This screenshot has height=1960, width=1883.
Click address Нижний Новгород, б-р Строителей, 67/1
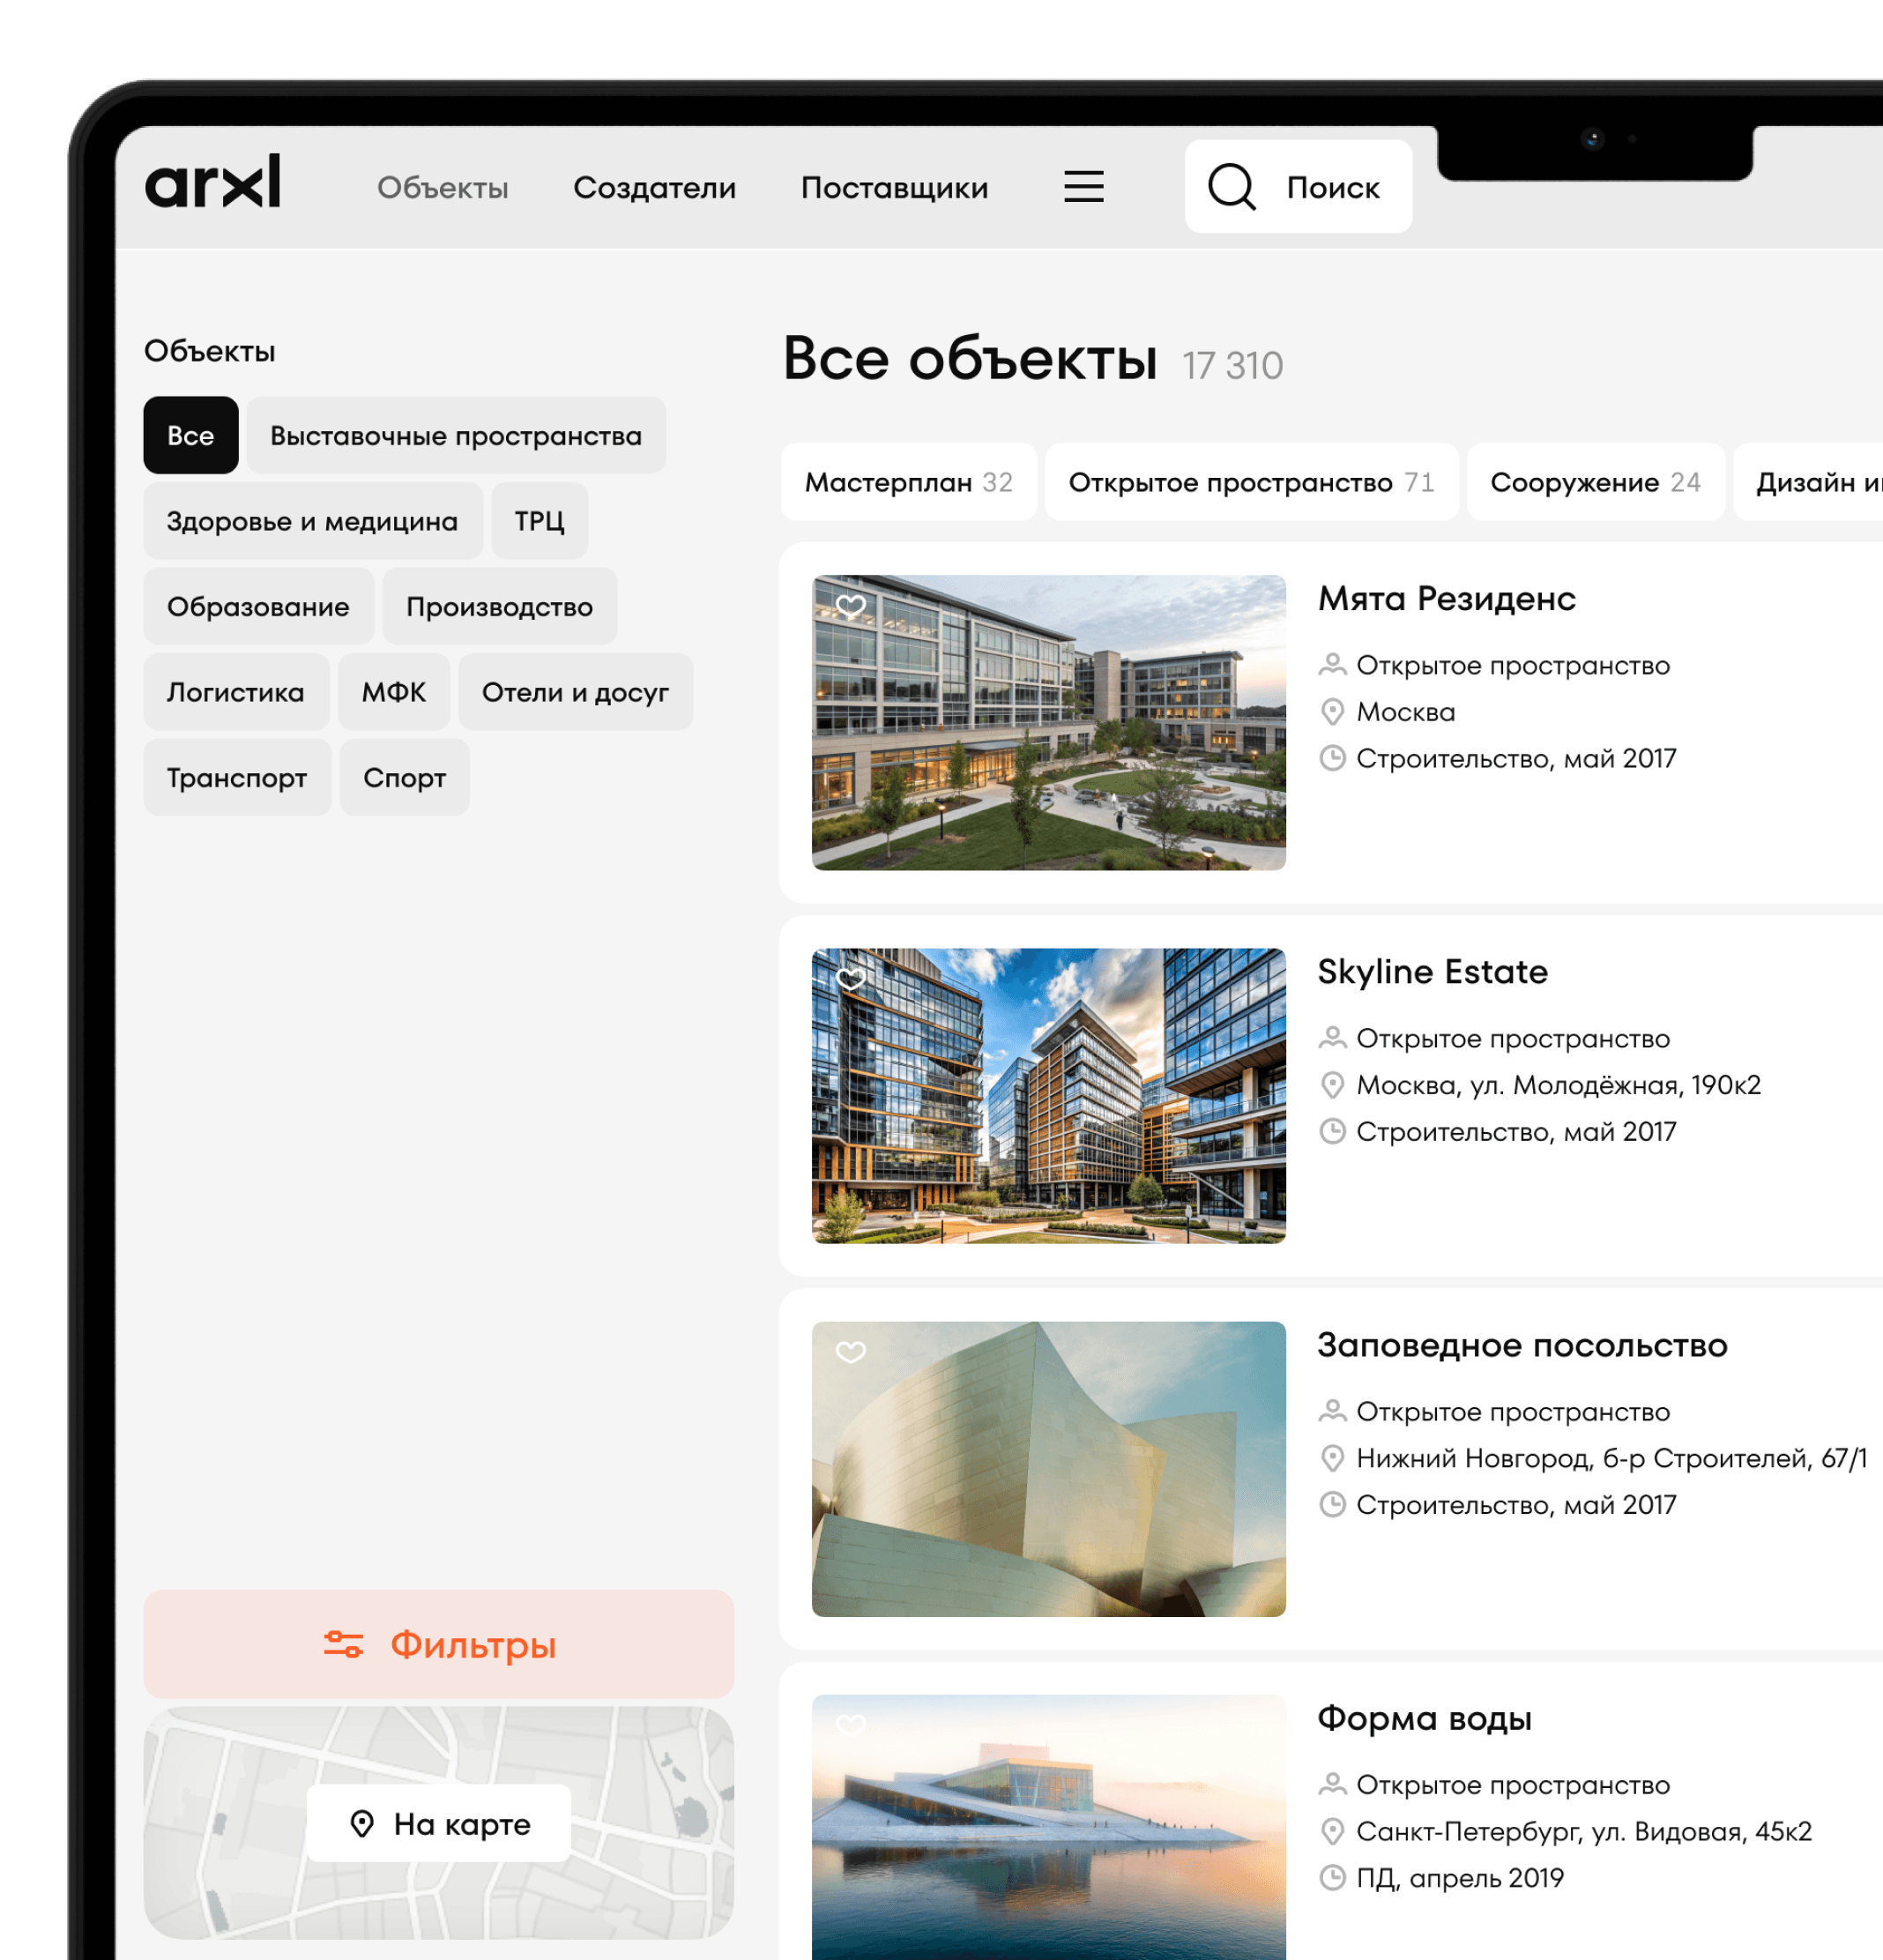[1612, 1458]
